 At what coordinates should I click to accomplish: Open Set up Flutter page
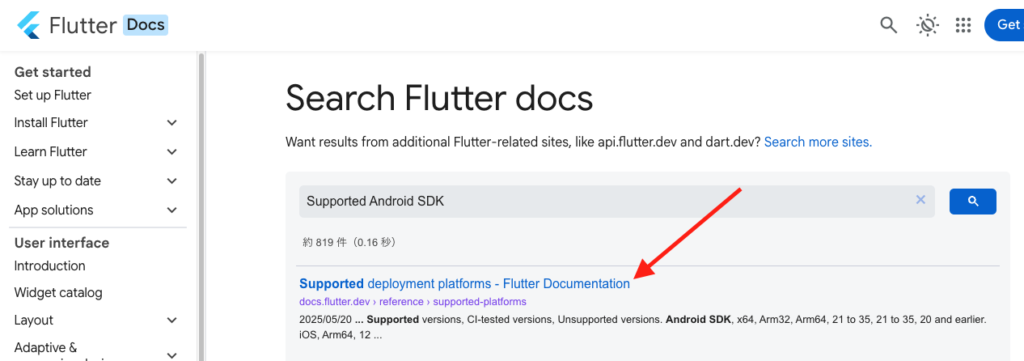point(52,95)
